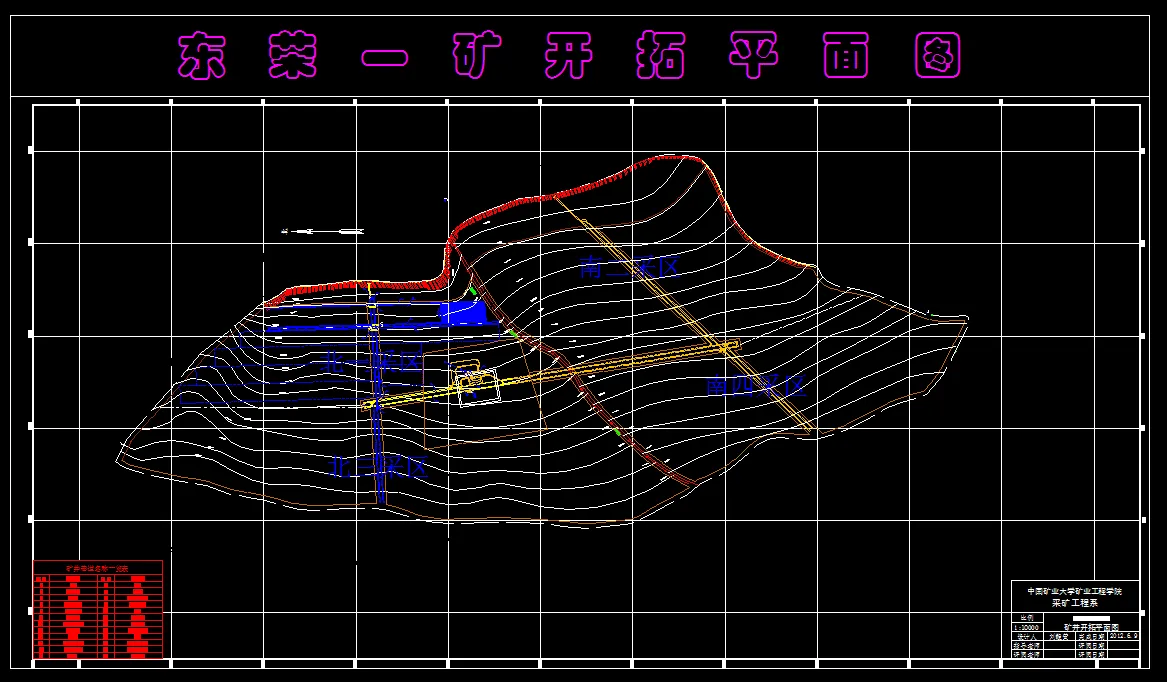The image size is (1167, 682).
Task: Click the 设计人 designer name cell
Action: coord(1059,637)
